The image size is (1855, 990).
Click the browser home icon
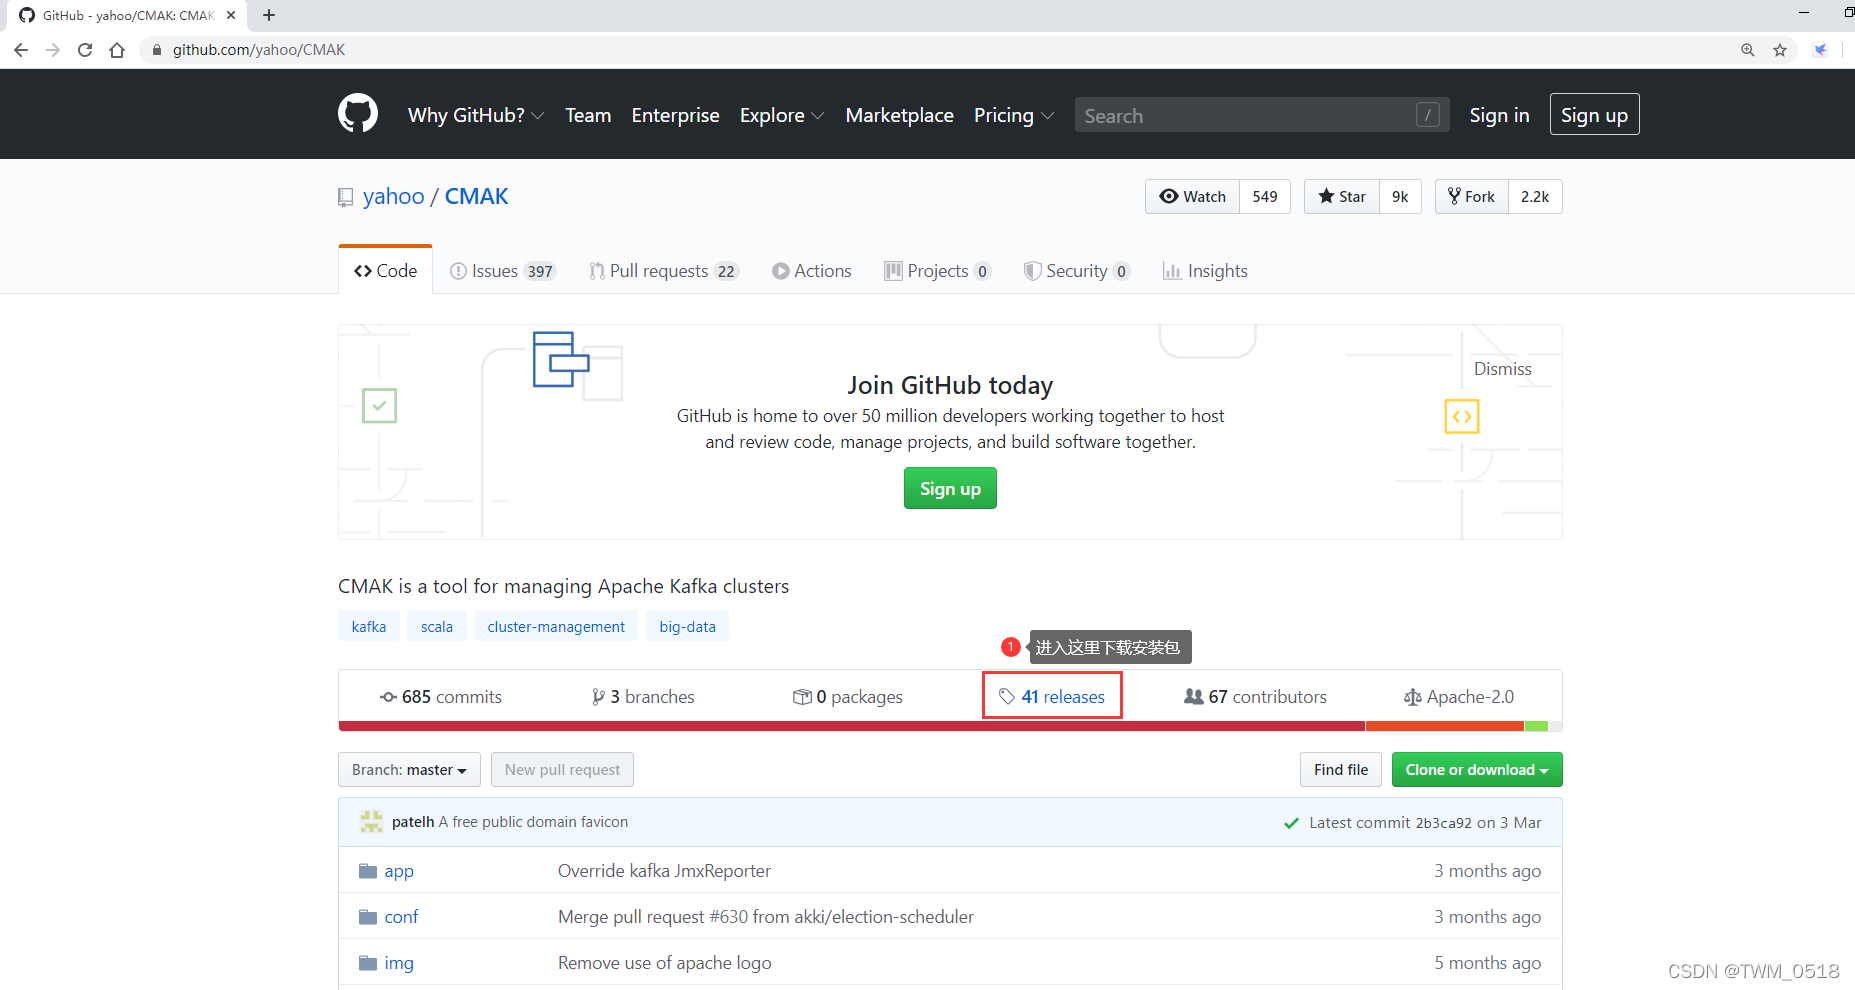(117, 50)
